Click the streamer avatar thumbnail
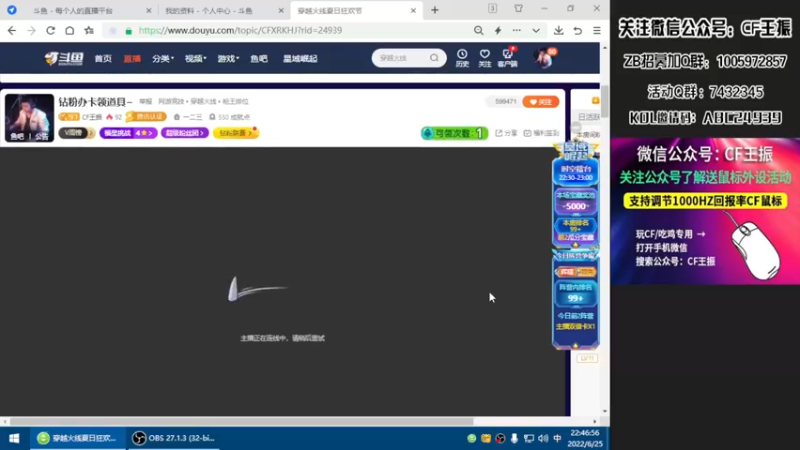The height and width of the screenshot is (450, 800). pos(30,118)
